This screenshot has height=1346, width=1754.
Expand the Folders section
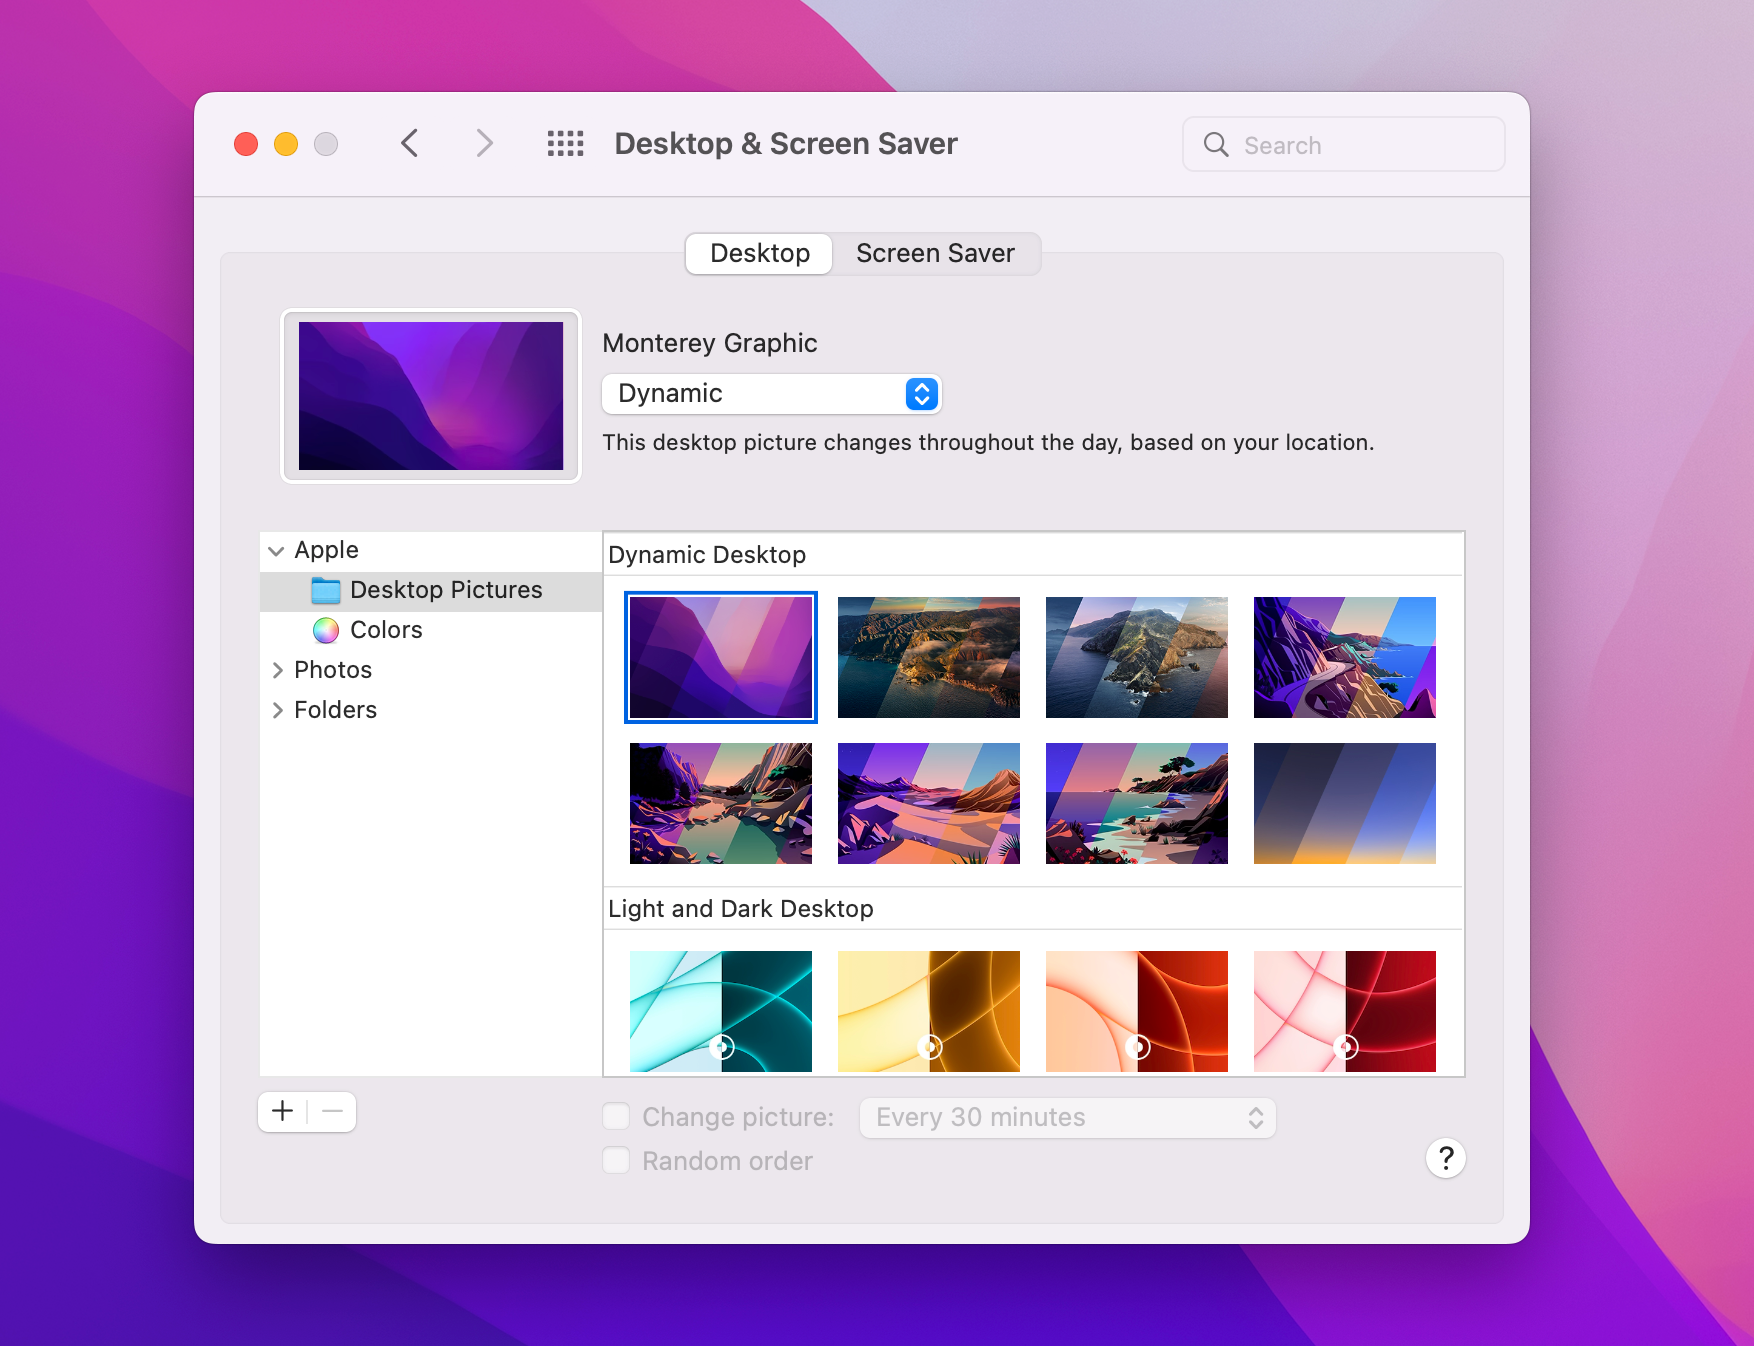[277, 711]
